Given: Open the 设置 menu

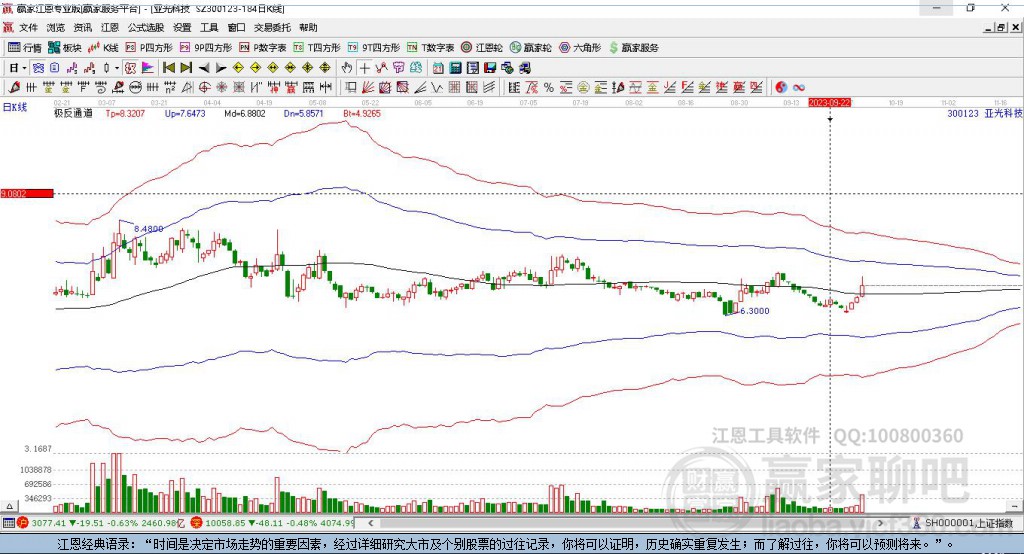Looking at the screenshot, I should point(182,27).
